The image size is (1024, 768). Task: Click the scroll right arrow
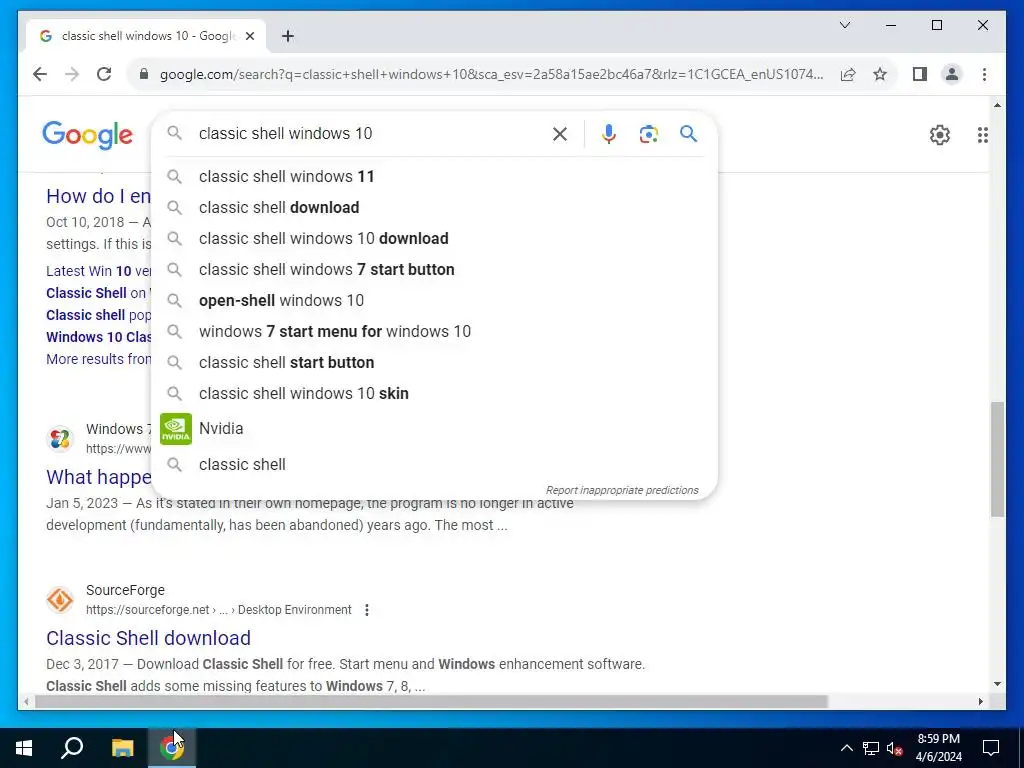click(x=980, y=701)
